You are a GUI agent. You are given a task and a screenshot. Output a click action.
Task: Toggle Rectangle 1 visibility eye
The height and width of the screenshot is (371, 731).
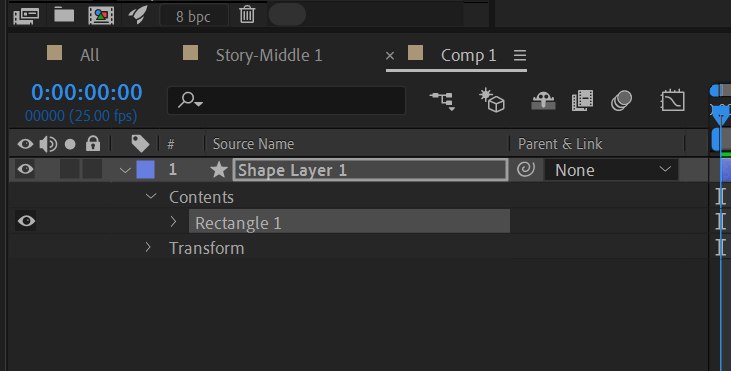pyautogui.click(x=26, y=220)
